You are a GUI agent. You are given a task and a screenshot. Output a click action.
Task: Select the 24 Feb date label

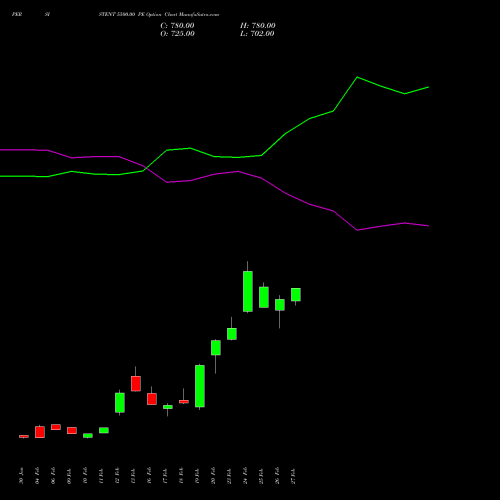(x=245, y=476)
